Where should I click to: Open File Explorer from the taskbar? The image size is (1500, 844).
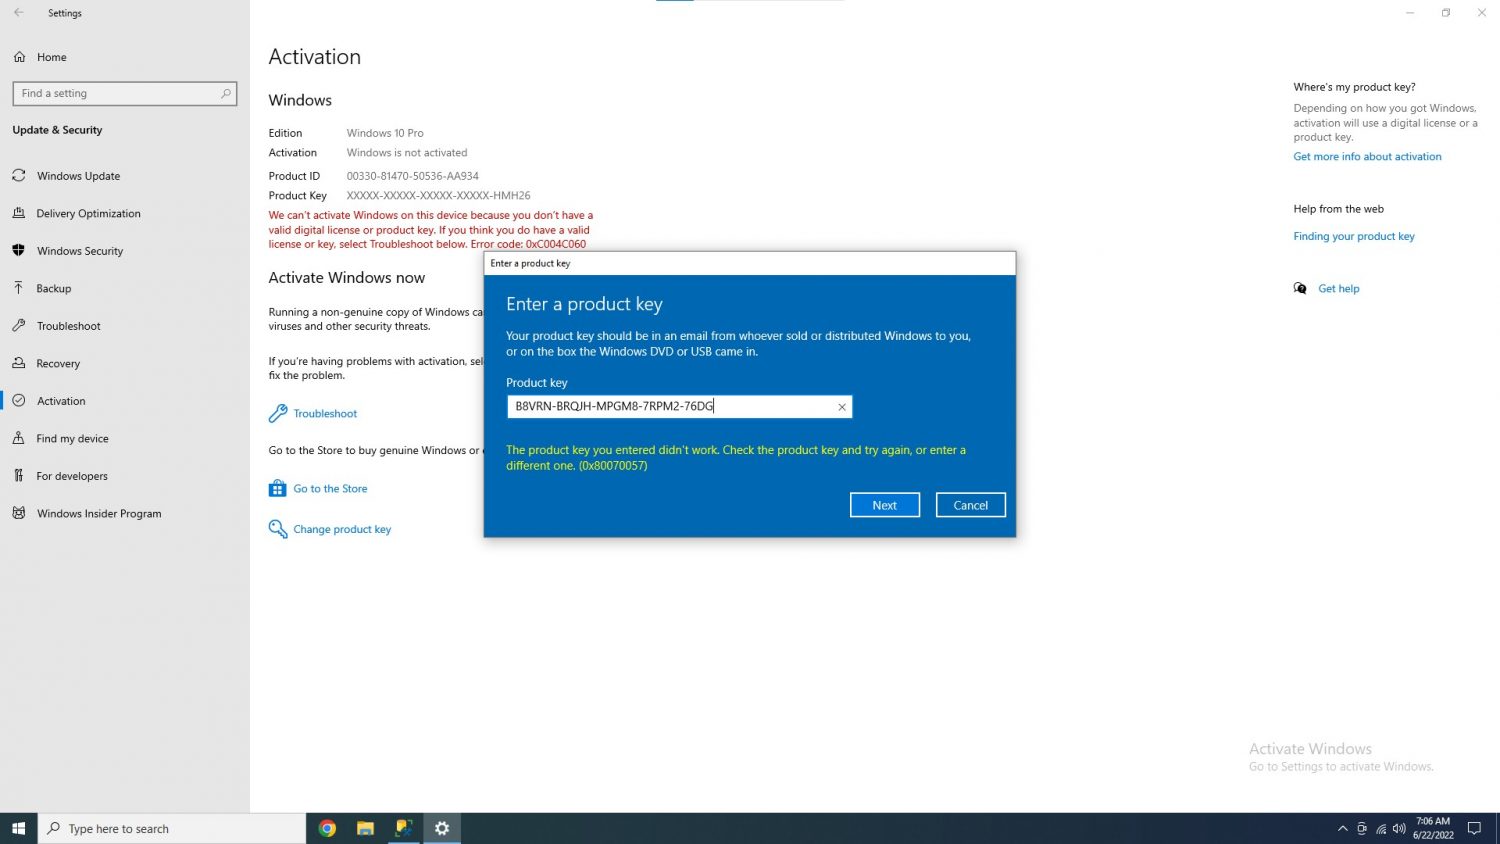point(365,828)
